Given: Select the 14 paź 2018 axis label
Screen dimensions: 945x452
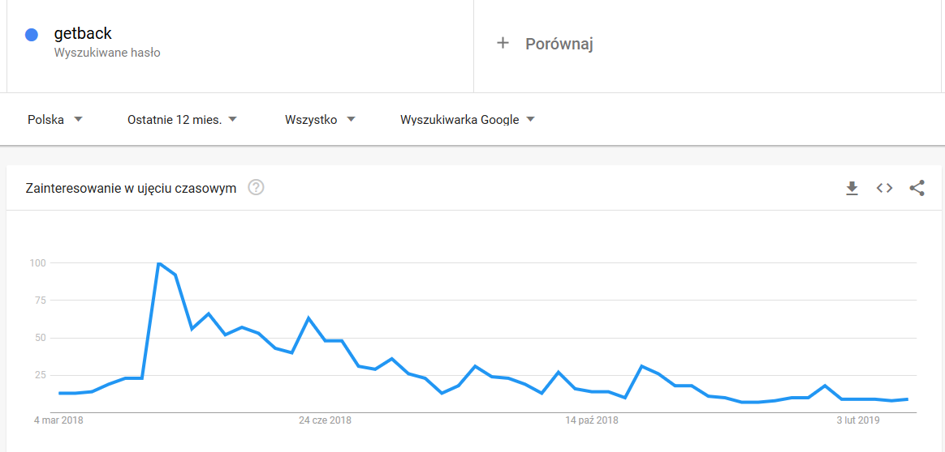Looking at the screenshot, I should point(592,420).
